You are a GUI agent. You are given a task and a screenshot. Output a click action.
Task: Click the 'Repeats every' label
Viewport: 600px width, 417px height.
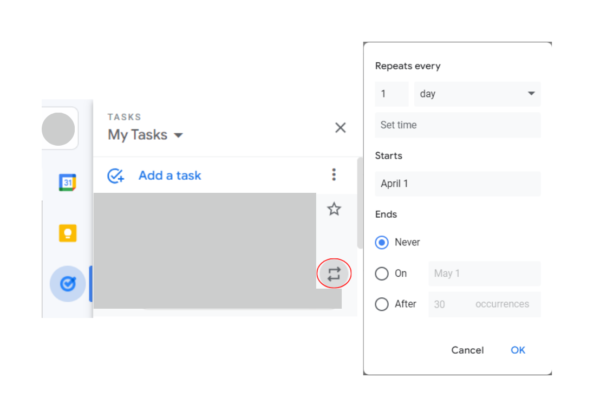(x=408, y=66)
